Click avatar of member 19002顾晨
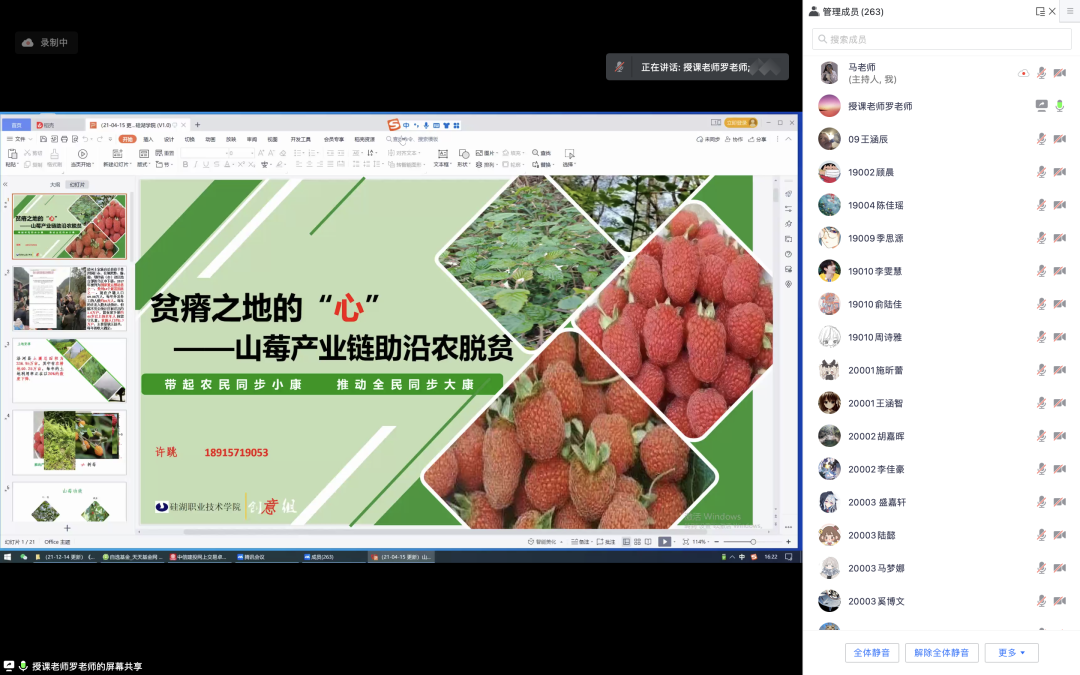Viewport: 1080px width, 675px height. [829, 172]
